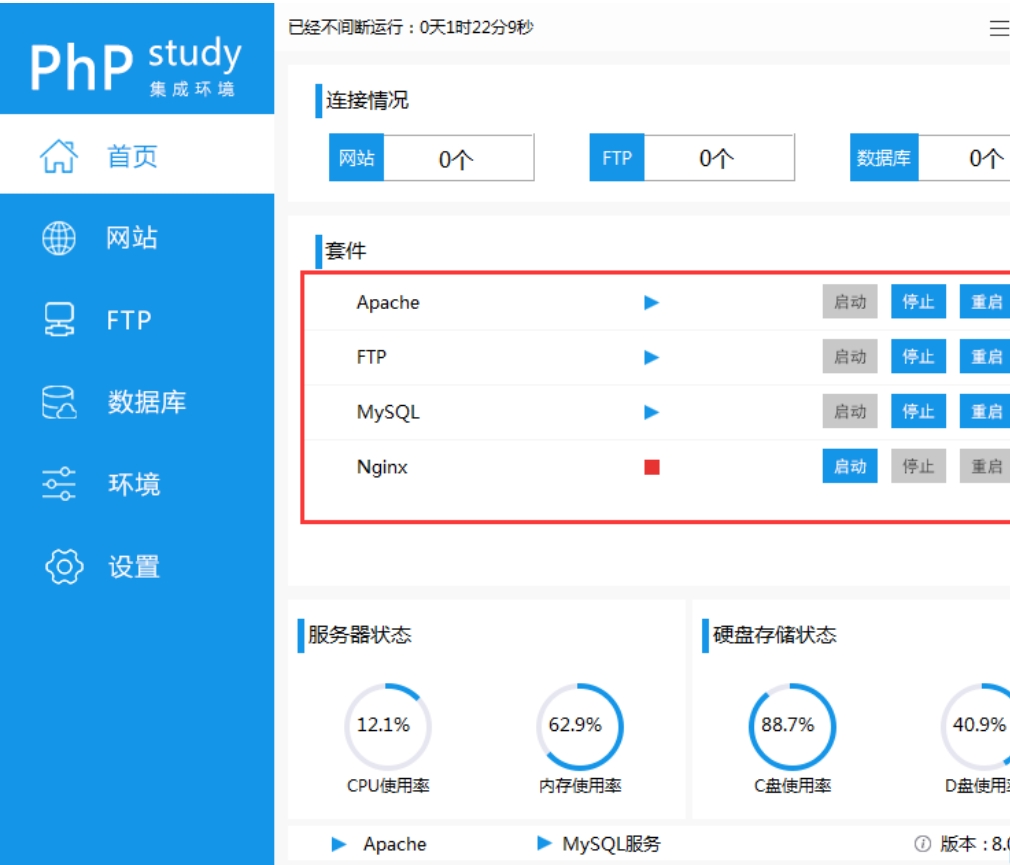
Task: Click the globe icon for 网站
Action: coord(59,238)
